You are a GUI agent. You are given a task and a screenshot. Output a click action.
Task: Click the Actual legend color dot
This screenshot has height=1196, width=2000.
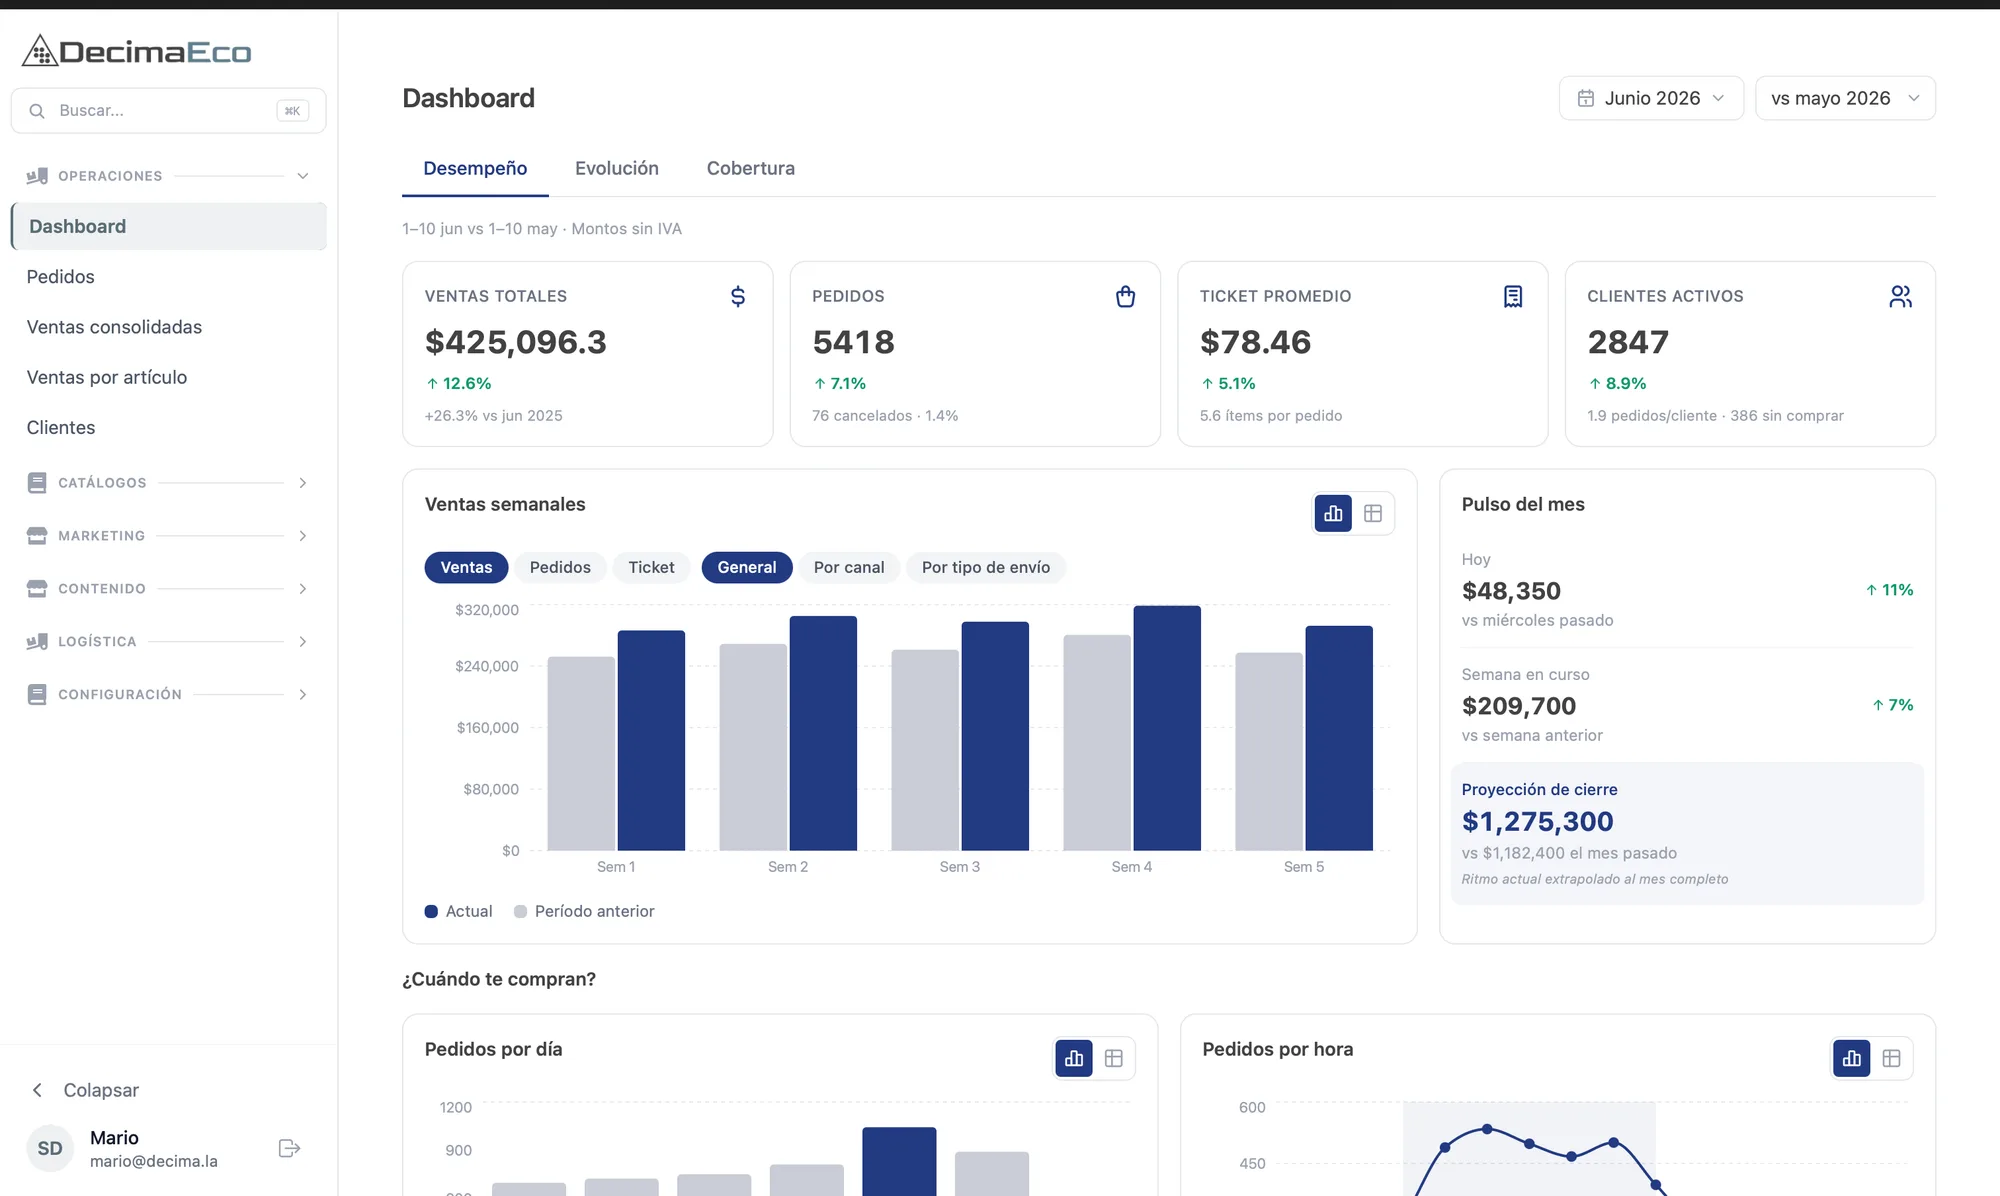coord(431,912)
